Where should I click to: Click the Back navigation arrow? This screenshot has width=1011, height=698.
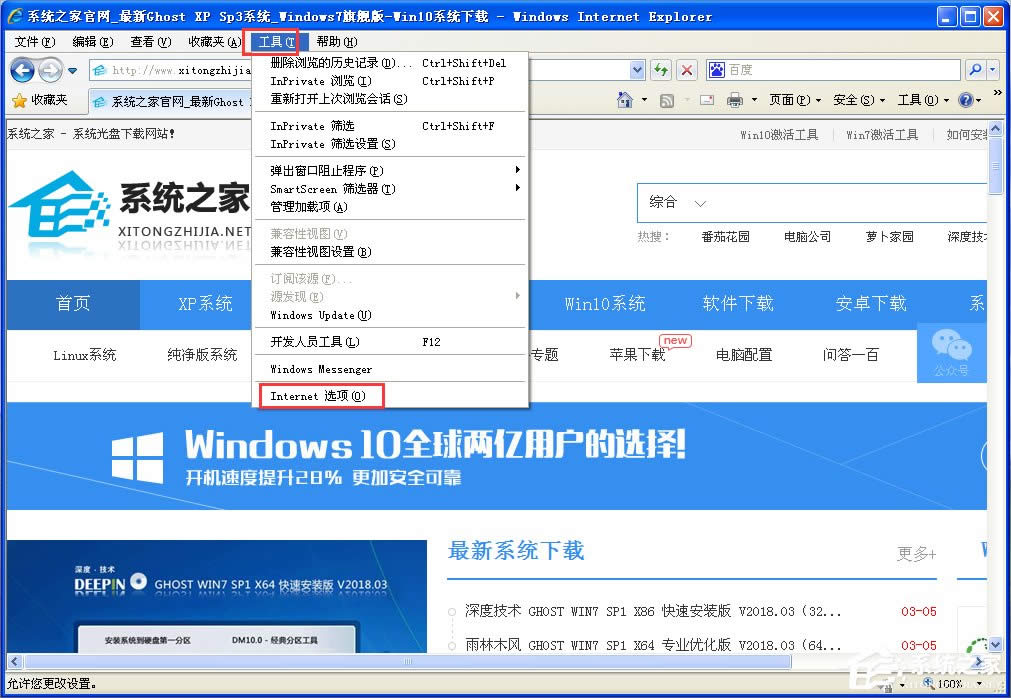click(22, 70)
